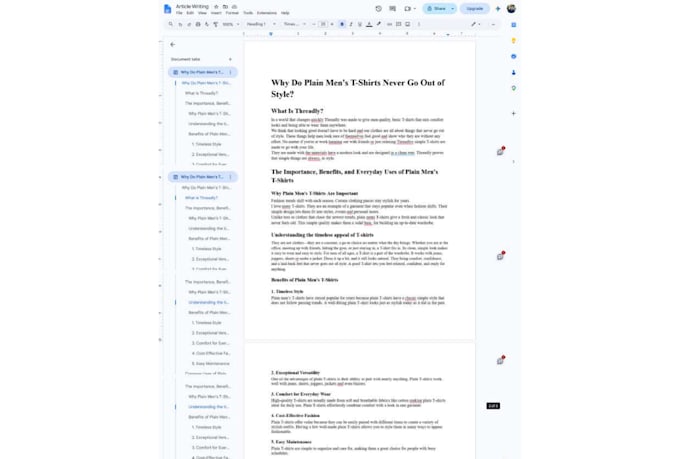Viewport: 680px width, 459px height.
Task: Open the Google Docs home icon
Action: [x=167, y=9]
